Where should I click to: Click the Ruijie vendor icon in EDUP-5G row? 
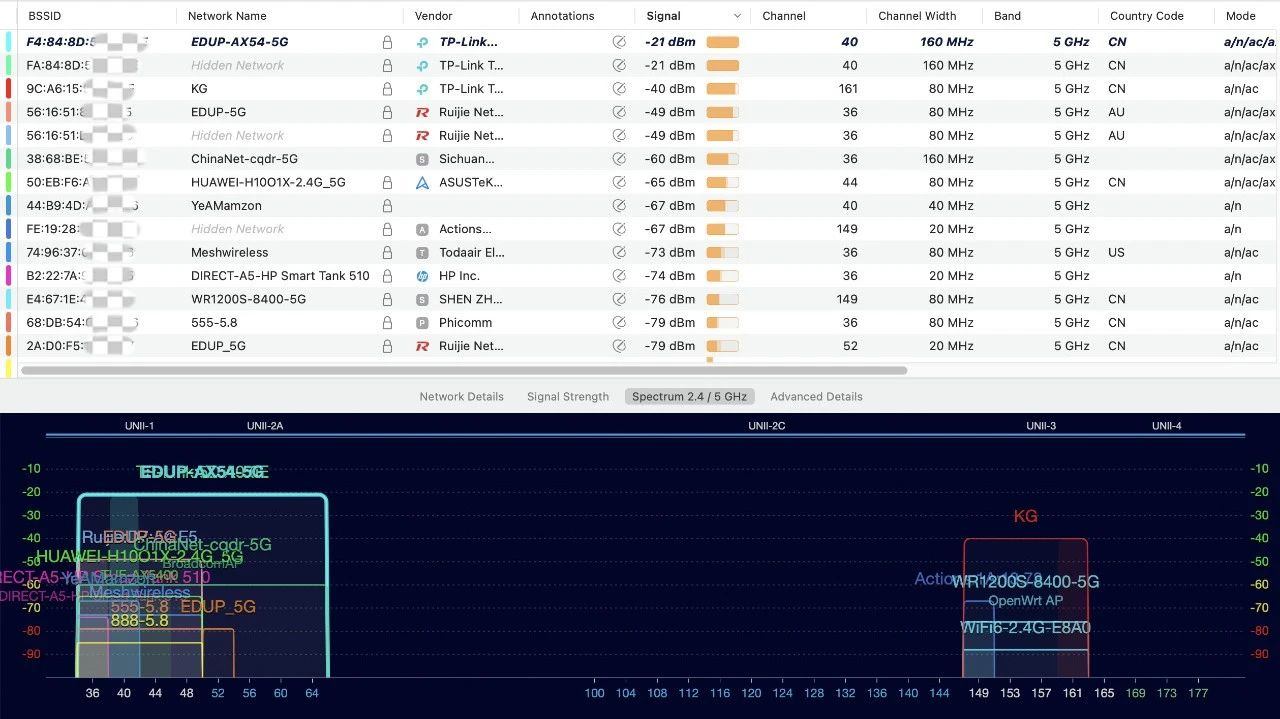point(422,113)
